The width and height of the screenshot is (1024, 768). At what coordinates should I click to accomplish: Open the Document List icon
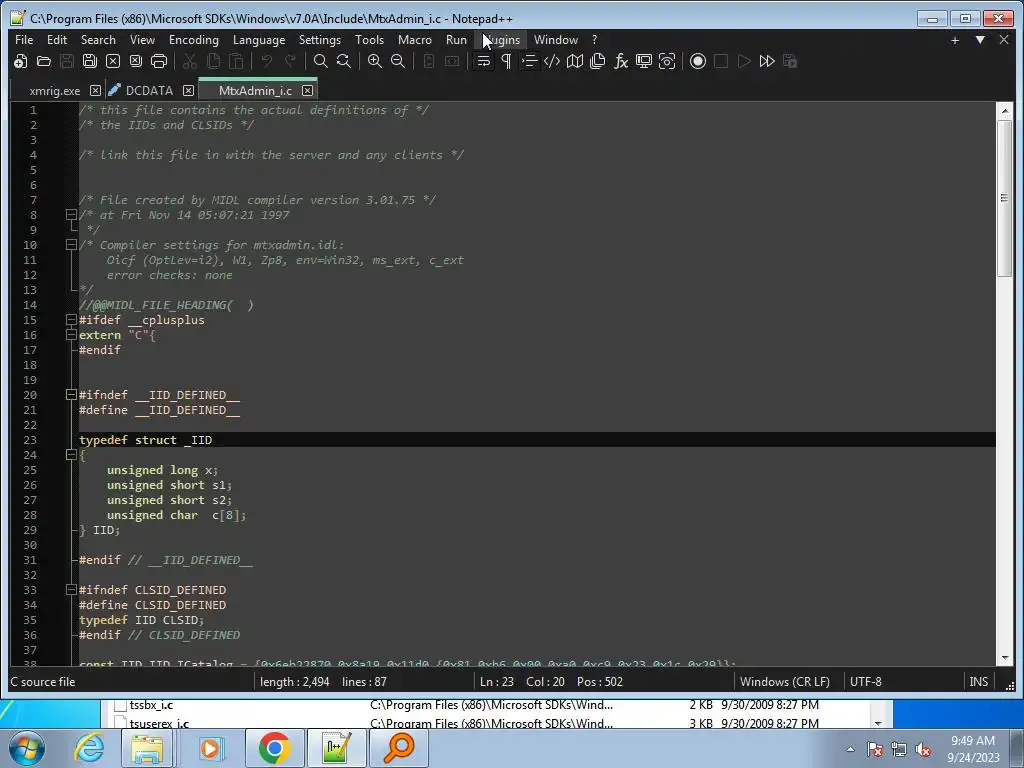[x=598, y=61]
